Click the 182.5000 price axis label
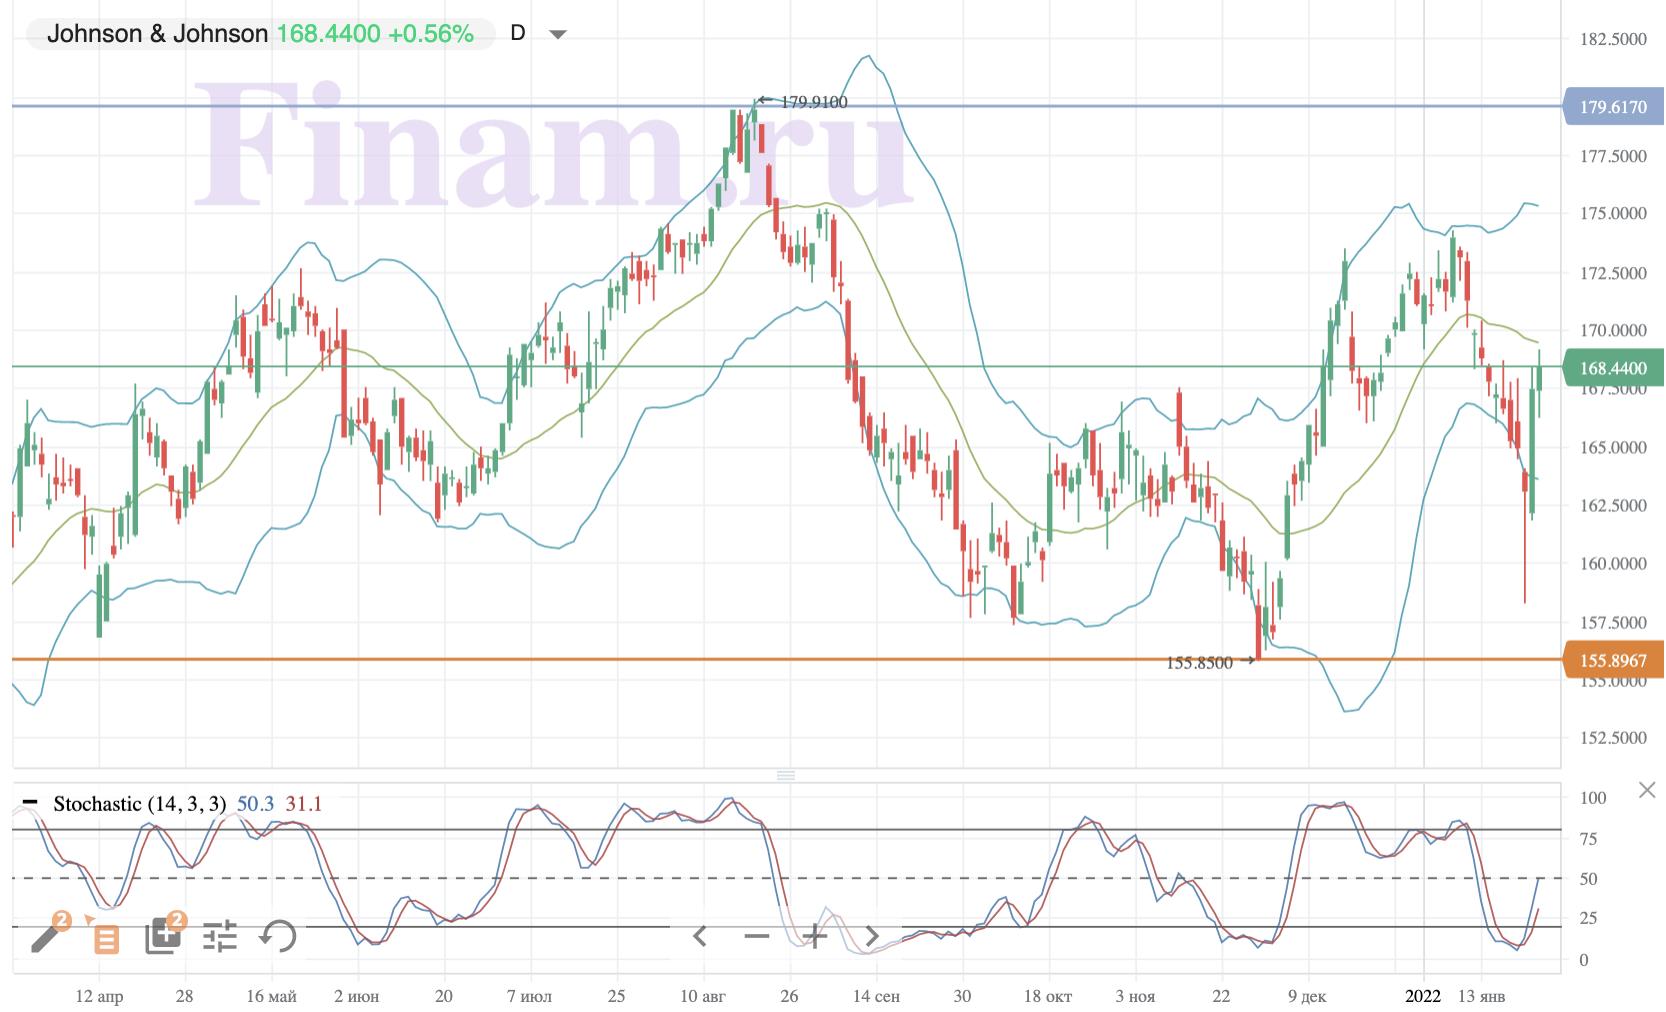The height and width of the screenshot is (1012, 1666). [1613, 39]
